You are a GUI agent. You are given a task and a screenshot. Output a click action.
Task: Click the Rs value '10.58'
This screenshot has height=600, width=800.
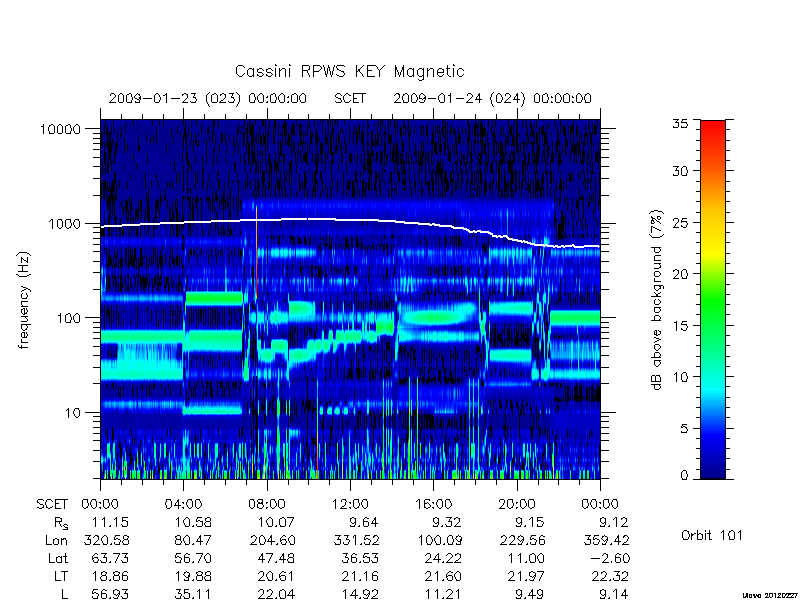(x=193, y=522)
